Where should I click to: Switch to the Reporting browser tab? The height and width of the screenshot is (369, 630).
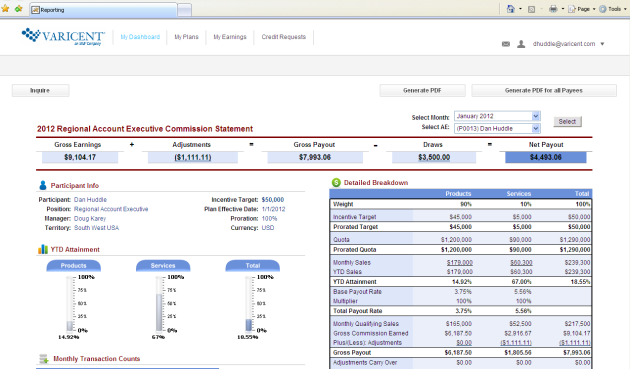pos(103,10)
